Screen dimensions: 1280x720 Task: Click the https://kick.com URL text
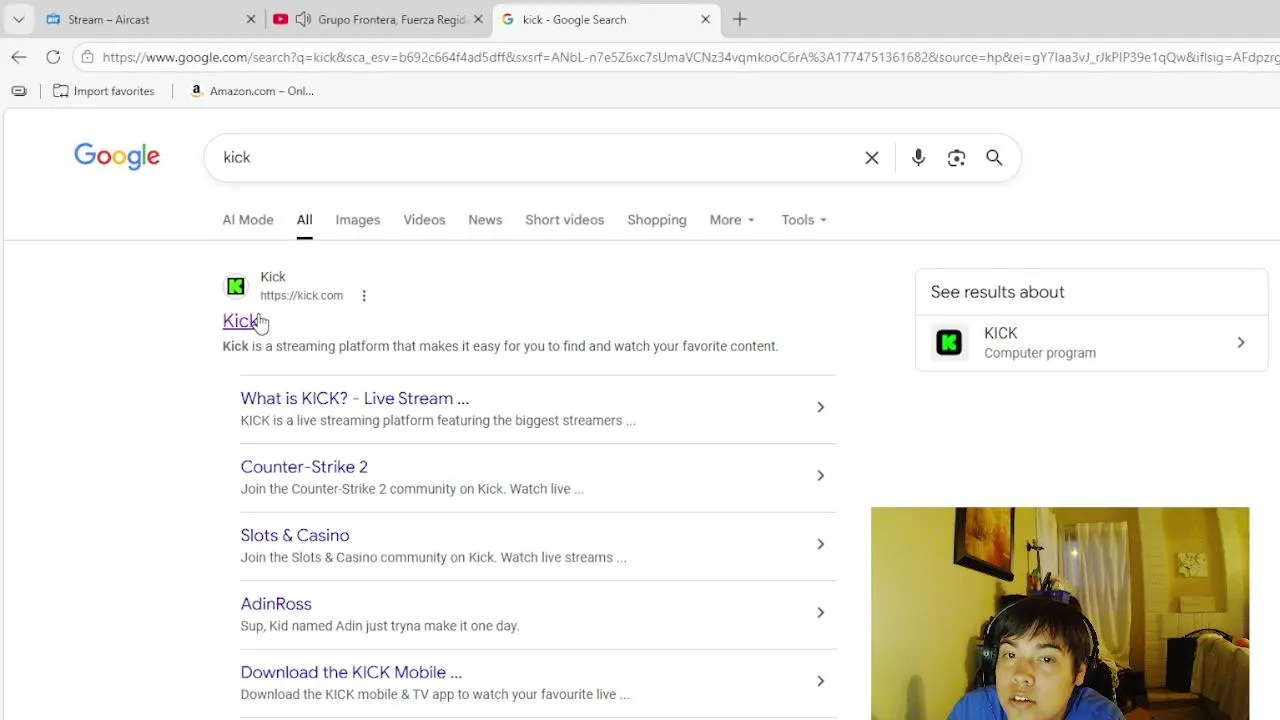(x=301, y=296)
